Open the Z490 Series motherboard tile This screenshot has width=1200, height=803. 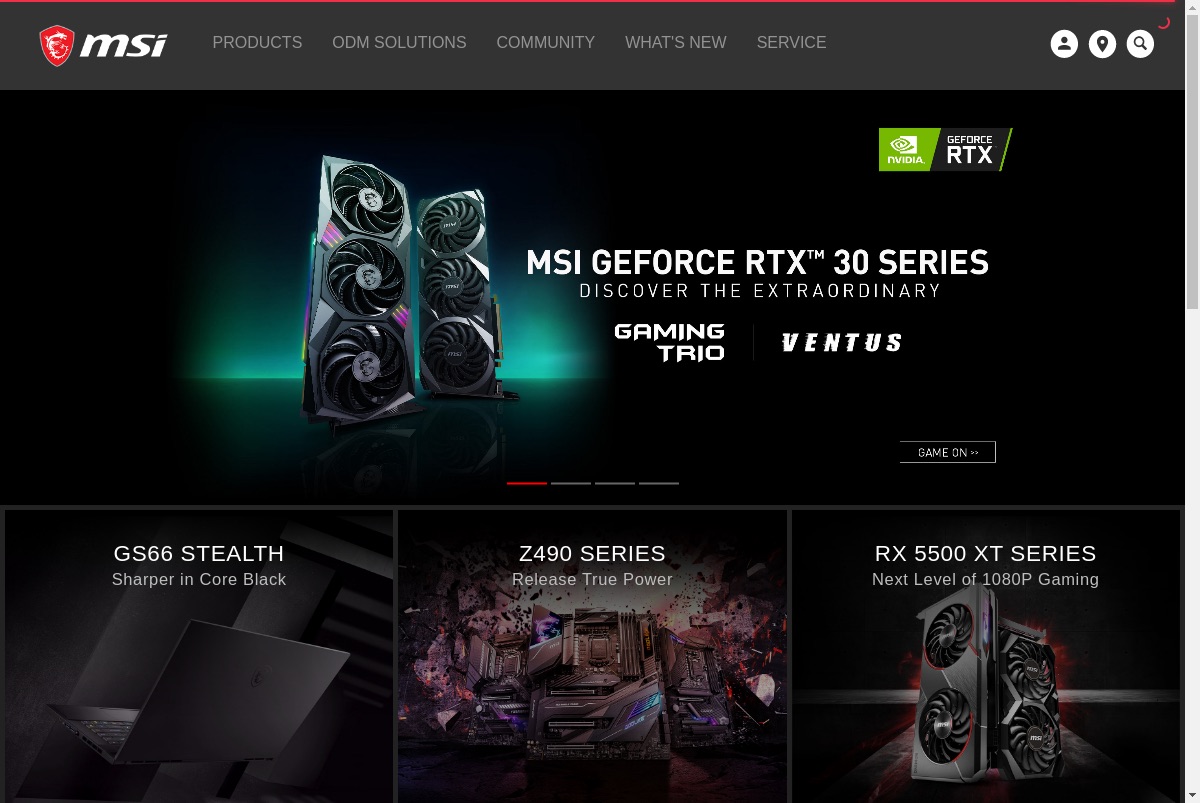coord(592,656)
